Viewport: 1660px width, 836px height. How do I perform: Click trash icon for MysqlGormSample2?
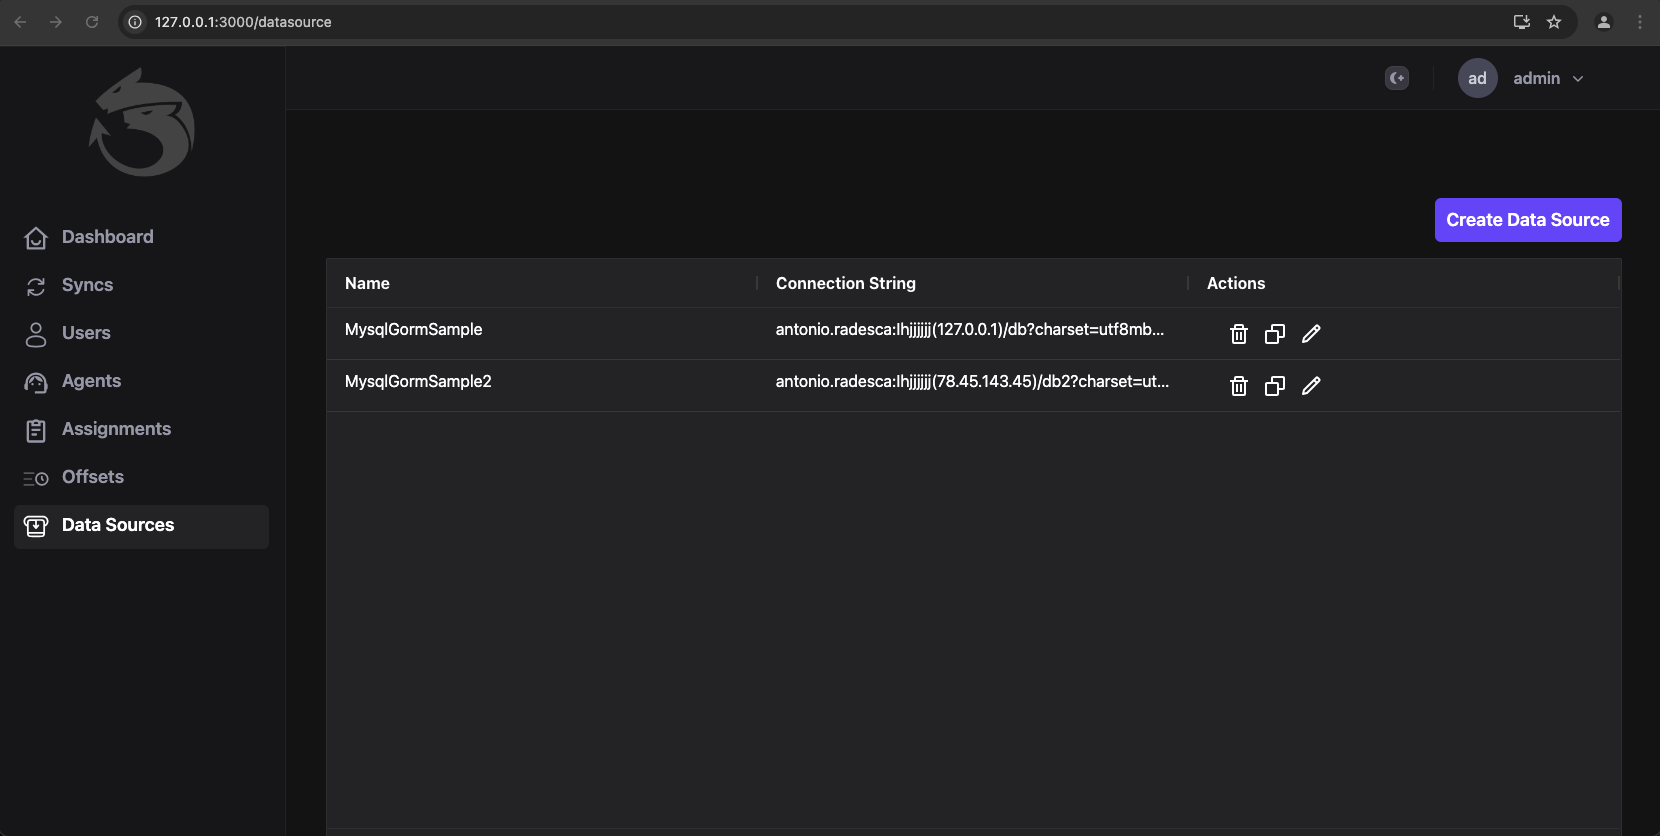[x=1238, y=386]
